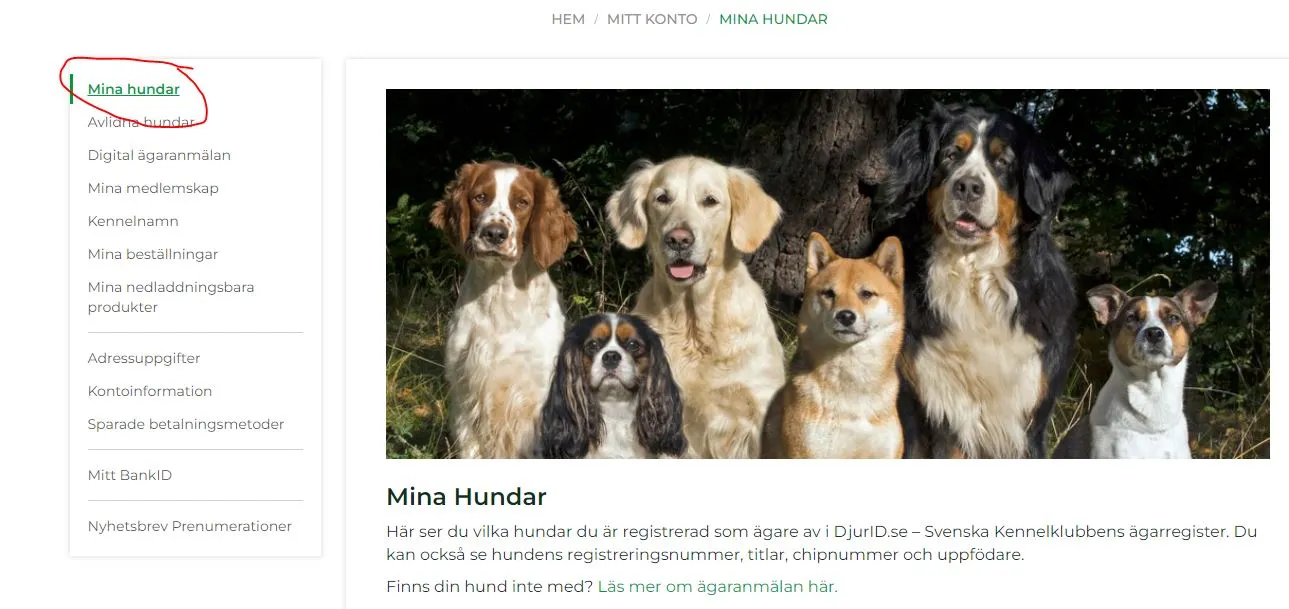Screen dimensions: 1289x609
Task: Click the MINA HUNDAR breadcrumb
Action: pyautogui.click(x=773, y=19)
